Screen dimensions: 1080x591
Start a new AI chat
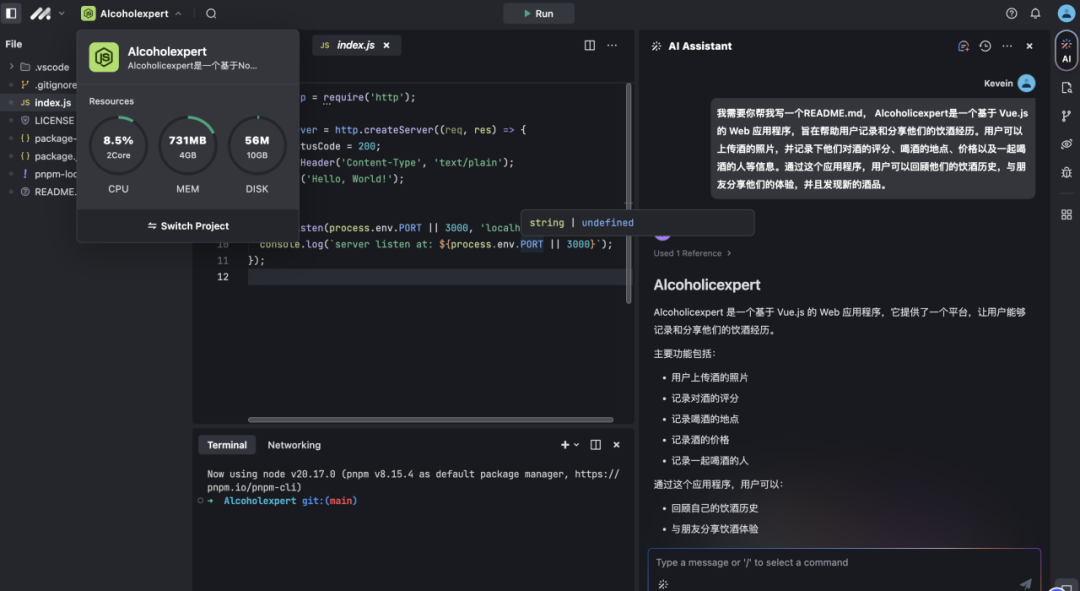point(963,46)
